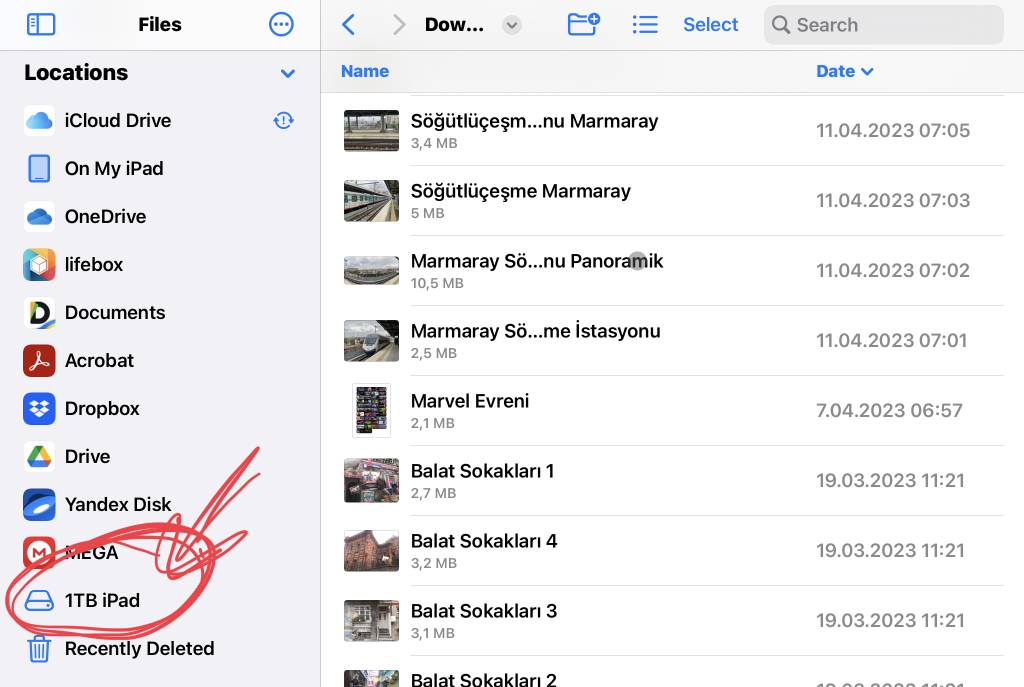
Task: Tap the iCloud Drive sync status icon
Action: [284, 121]
